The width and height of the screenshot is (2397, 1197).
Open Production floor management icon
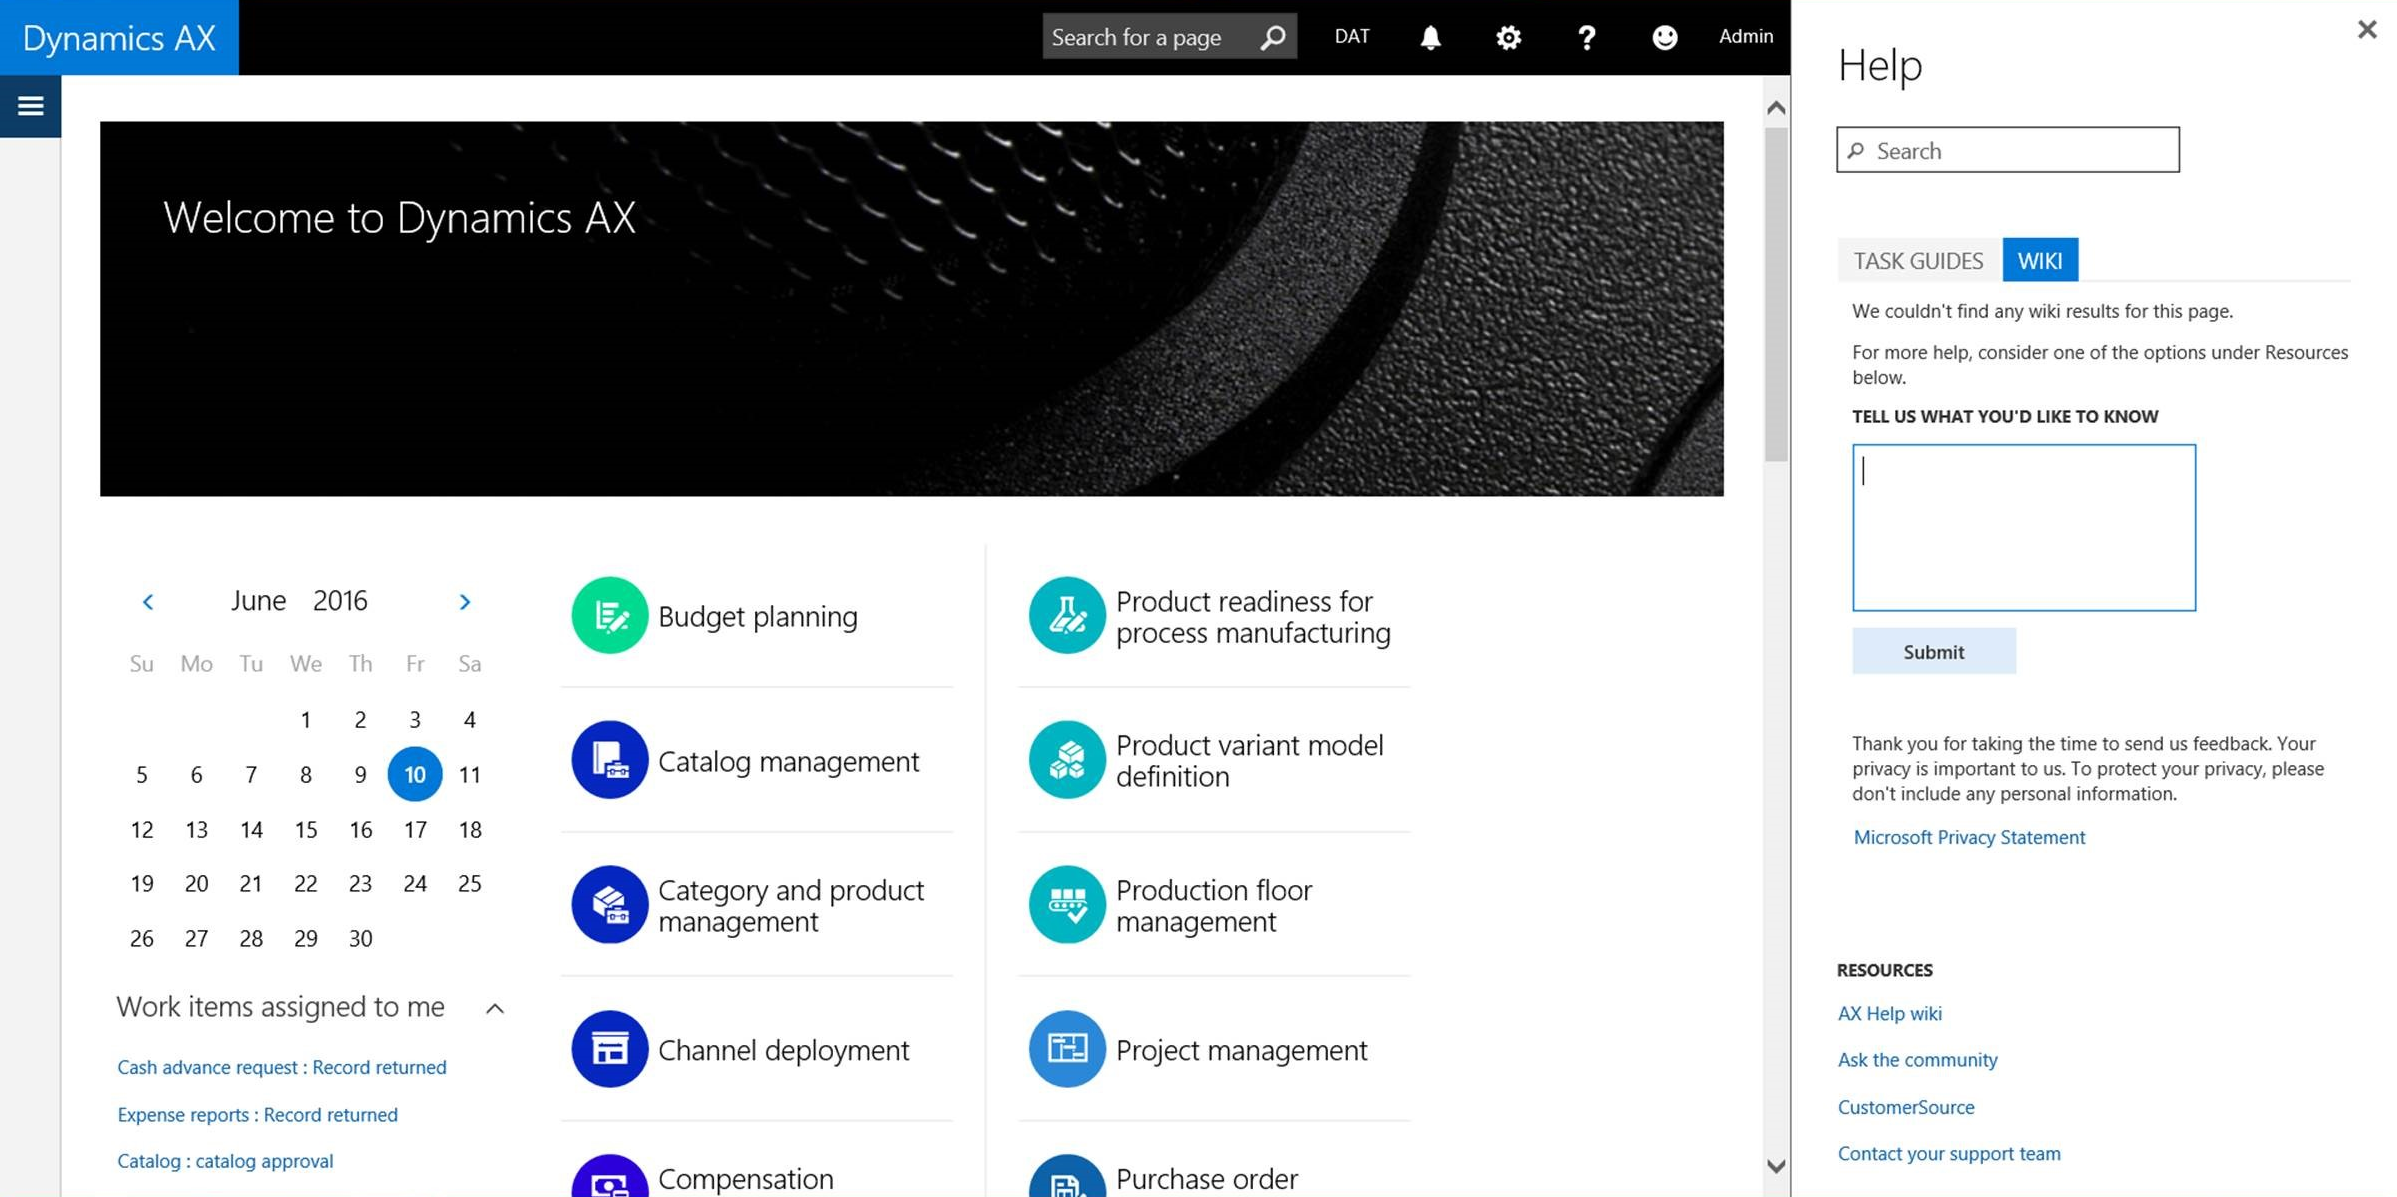[1066, 904]
